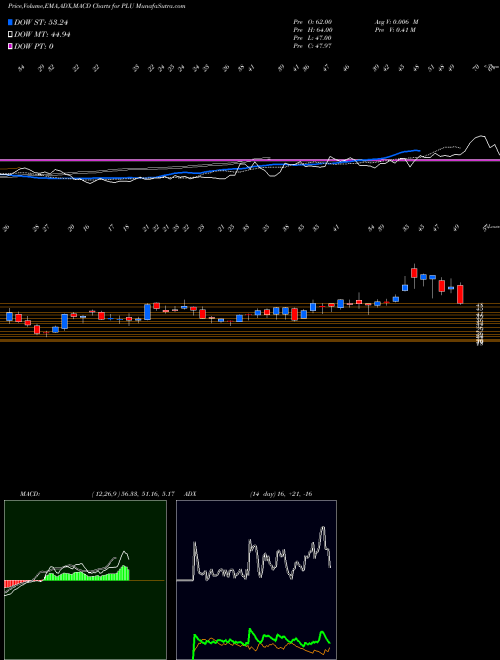This screenshot has height=660, width=500.
Task: Click the dark blue ADX indicator chart panel
Action: (x=256, y=580)
